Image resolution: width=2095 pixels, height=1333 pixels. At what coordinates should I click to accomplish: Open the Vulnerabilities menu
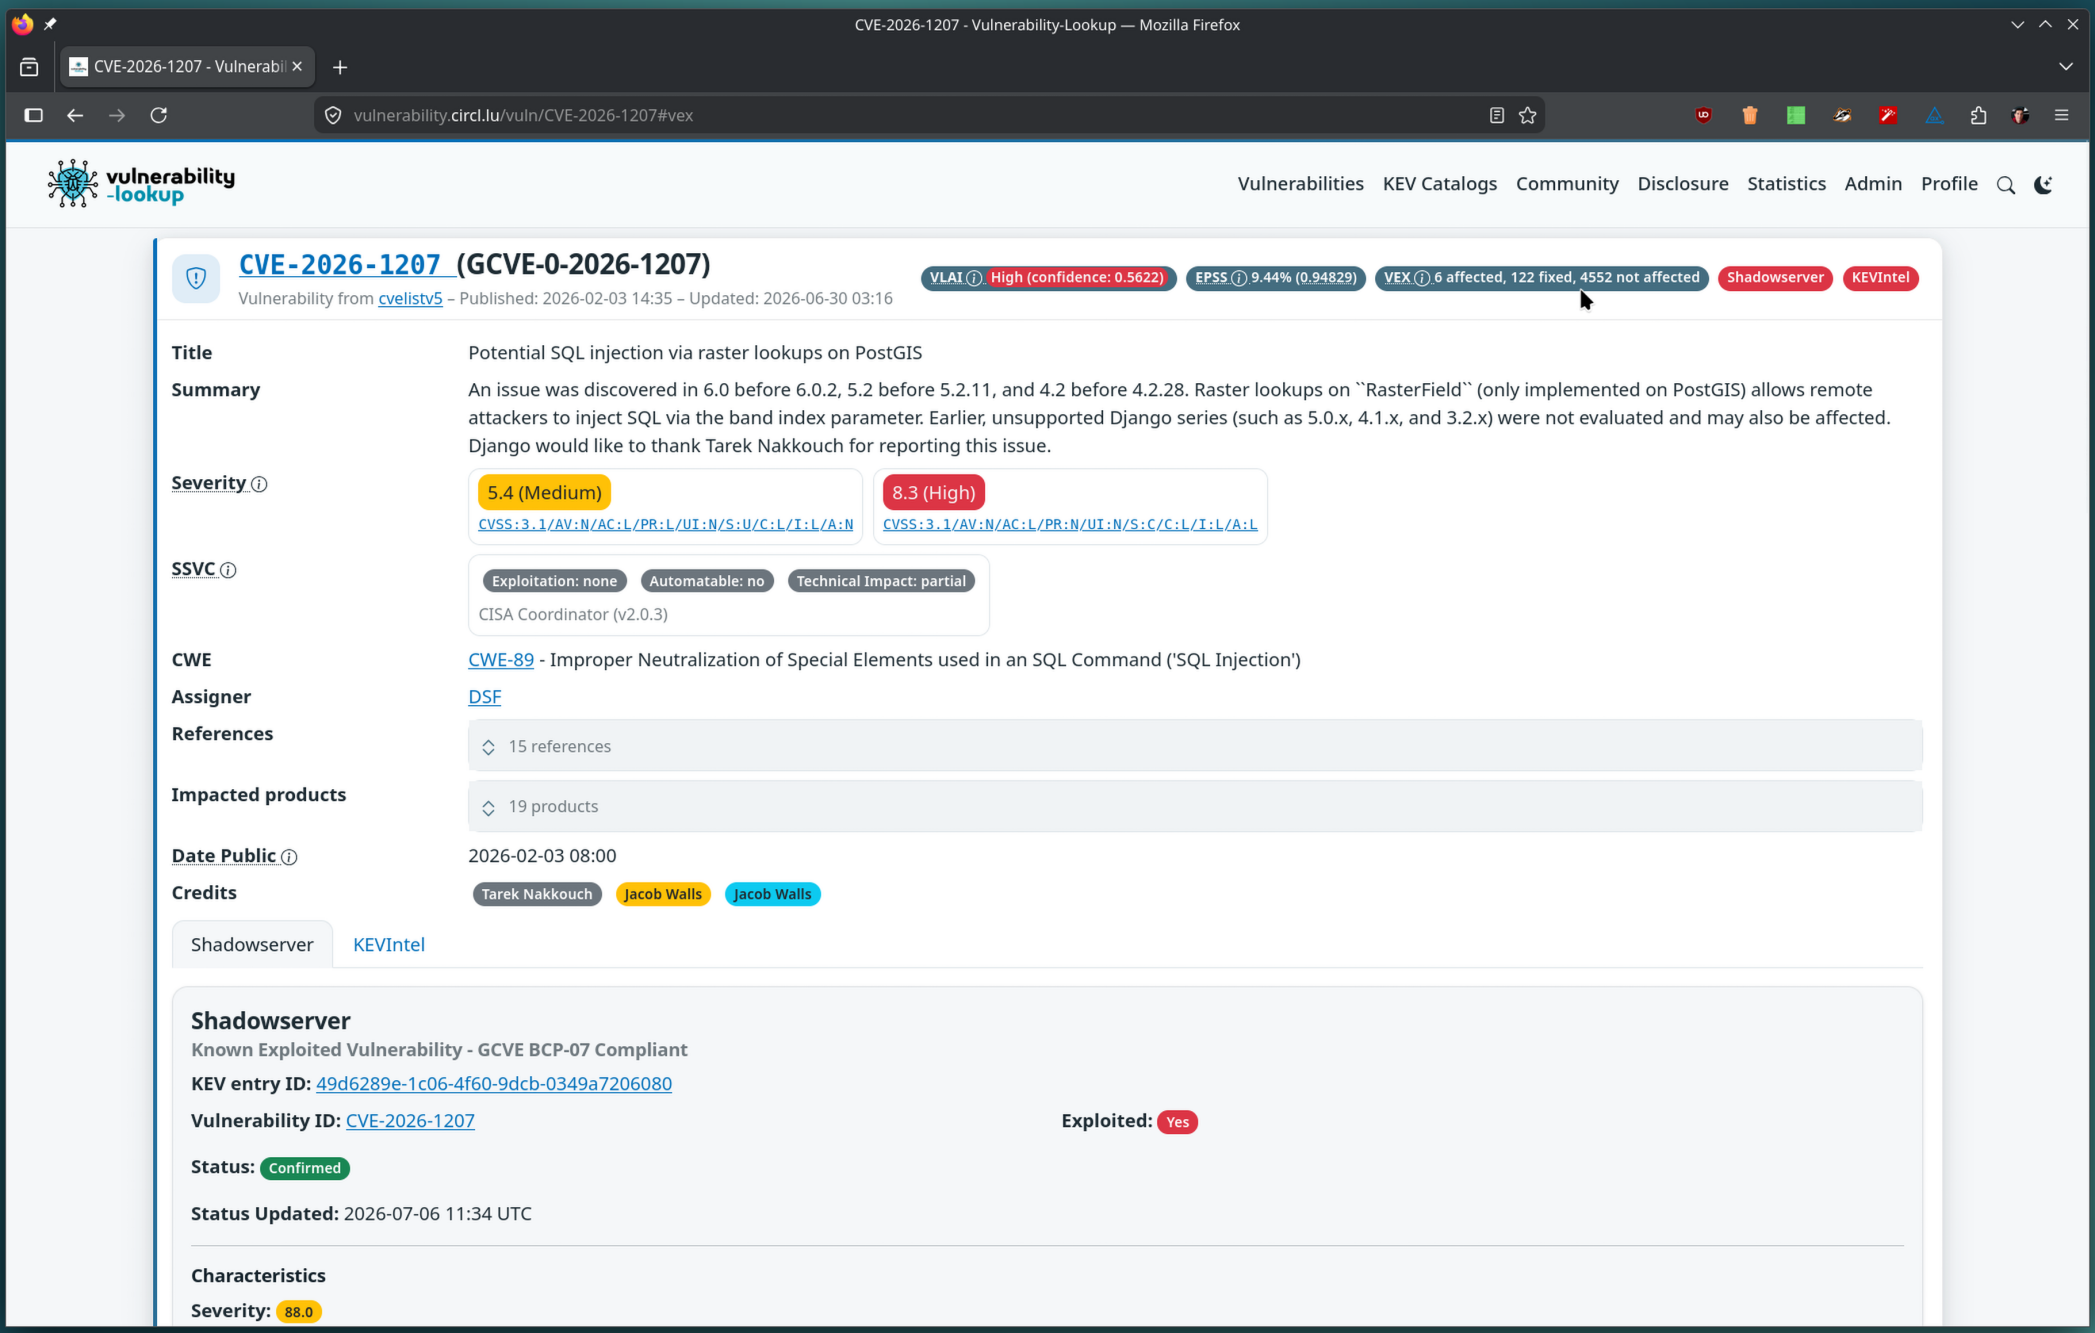[x=1300, y=184]
